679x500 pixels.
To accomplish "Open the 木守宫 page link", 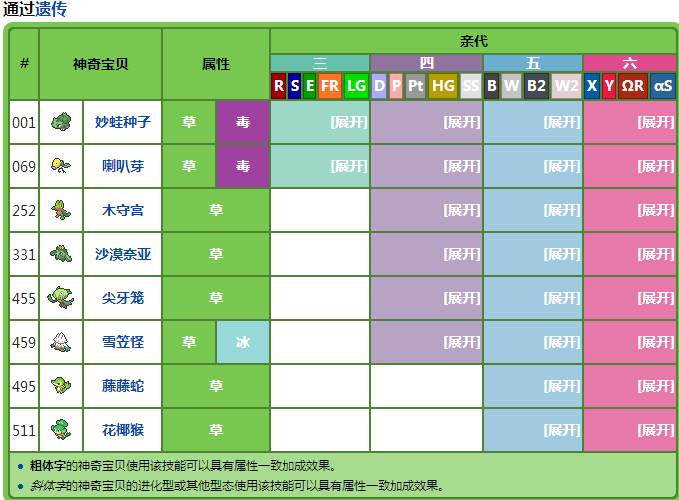I will [123, 210].
